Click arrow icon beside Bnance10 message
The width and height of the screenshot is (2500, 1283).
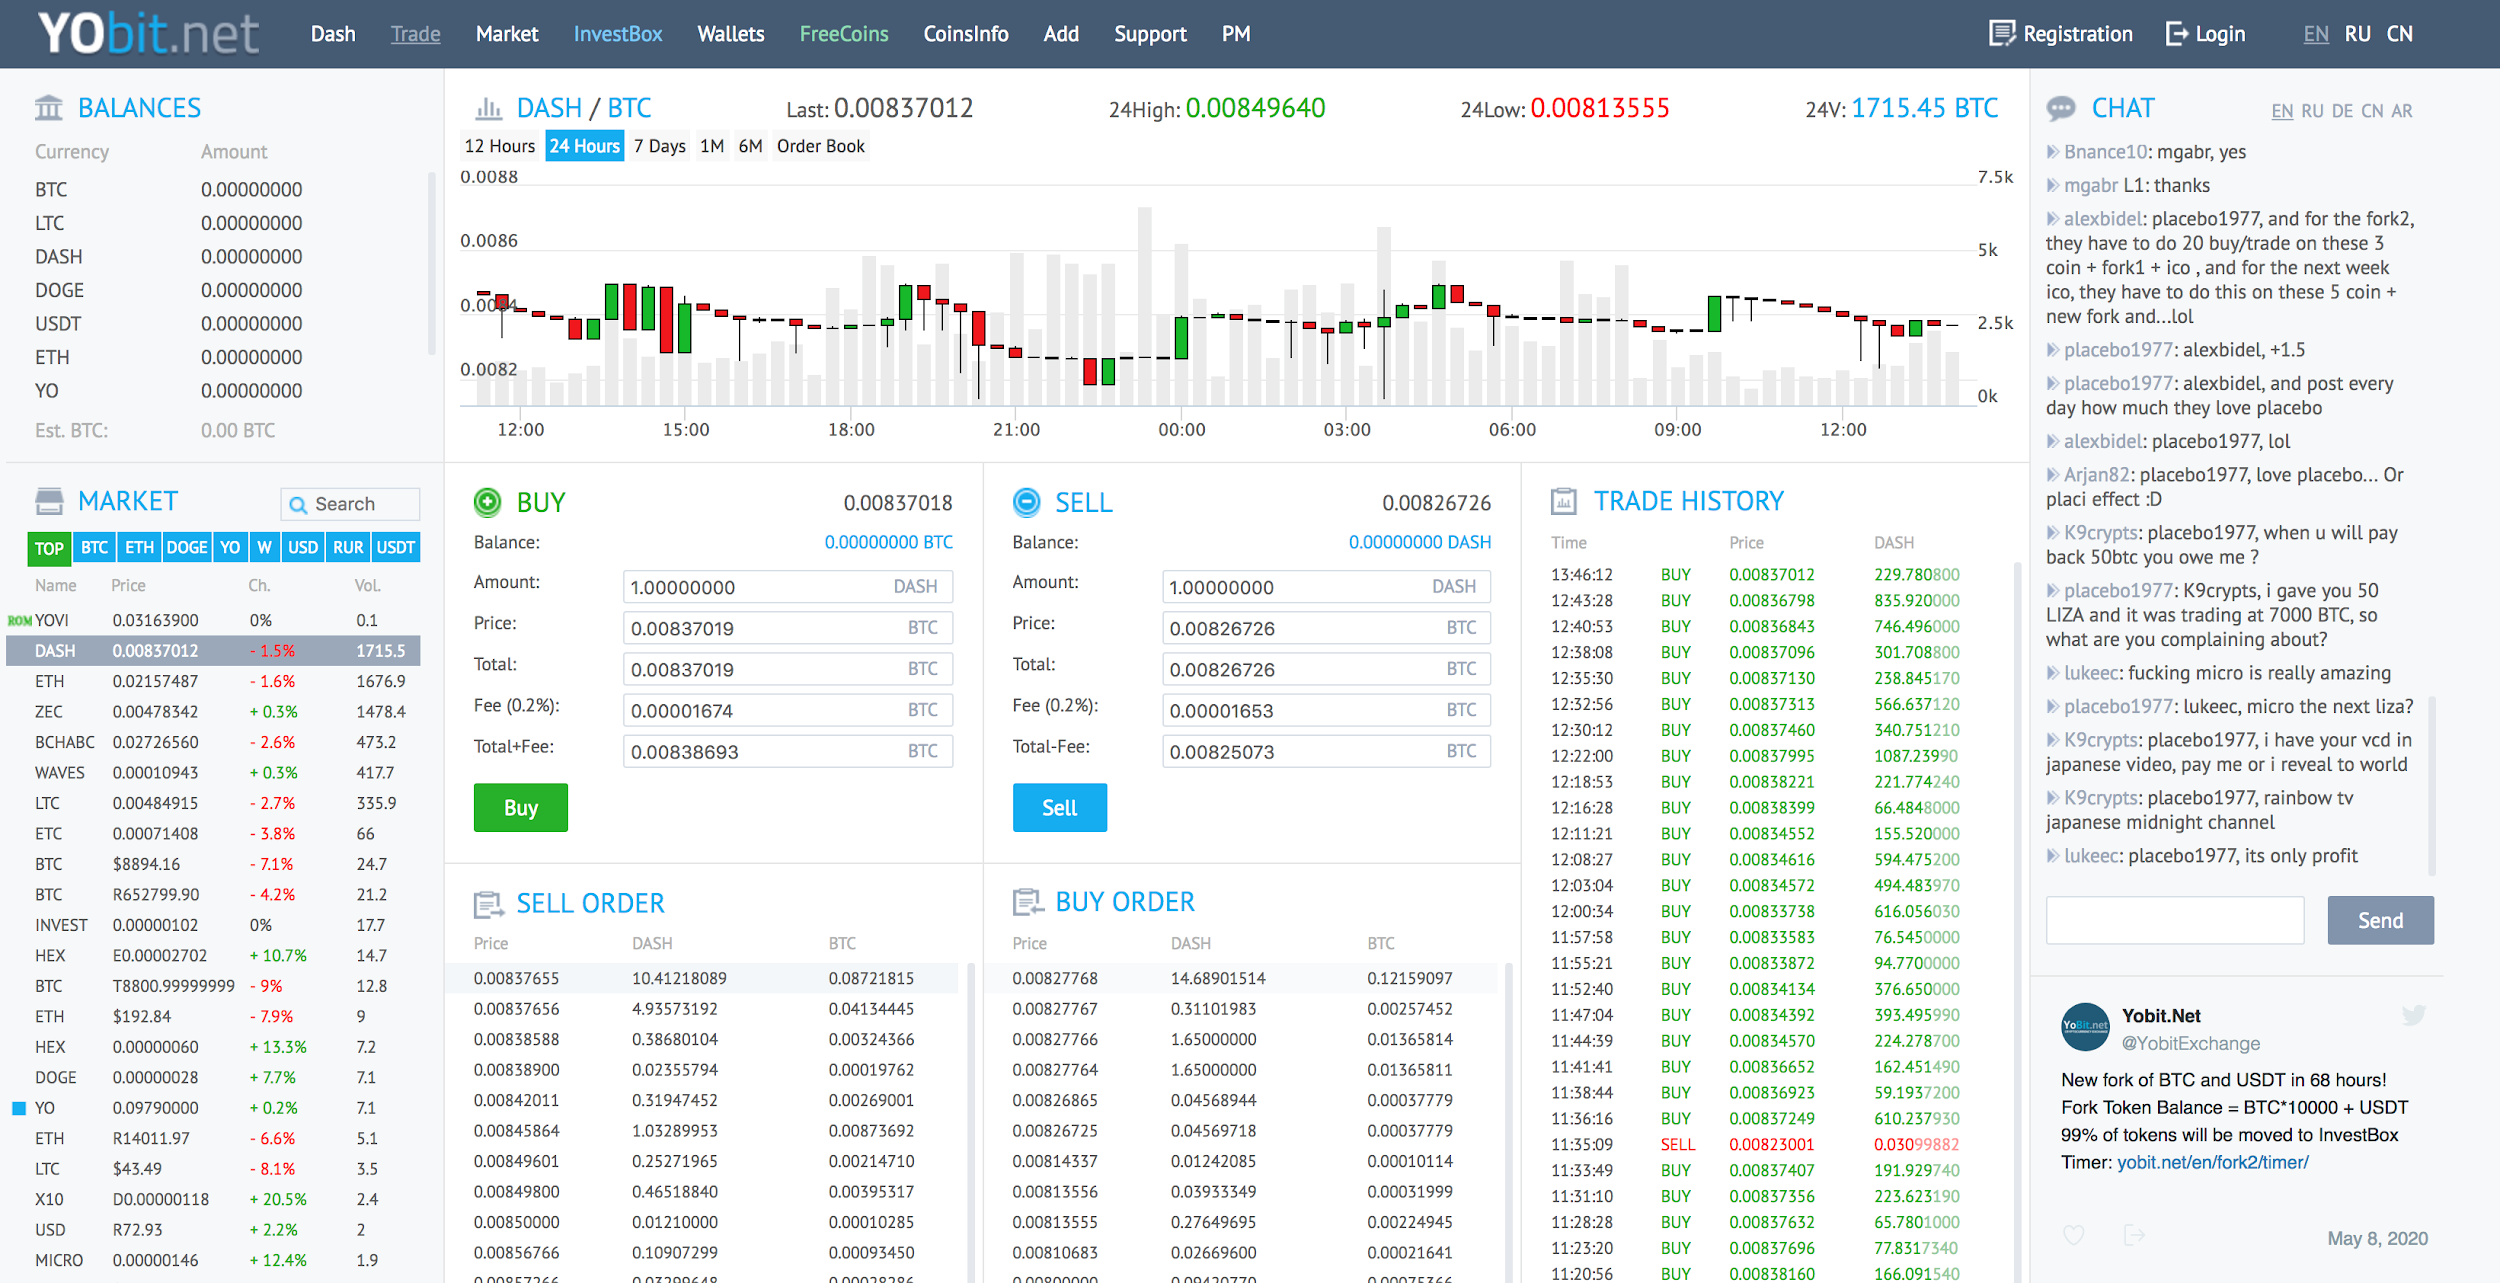pos(2053,152)
